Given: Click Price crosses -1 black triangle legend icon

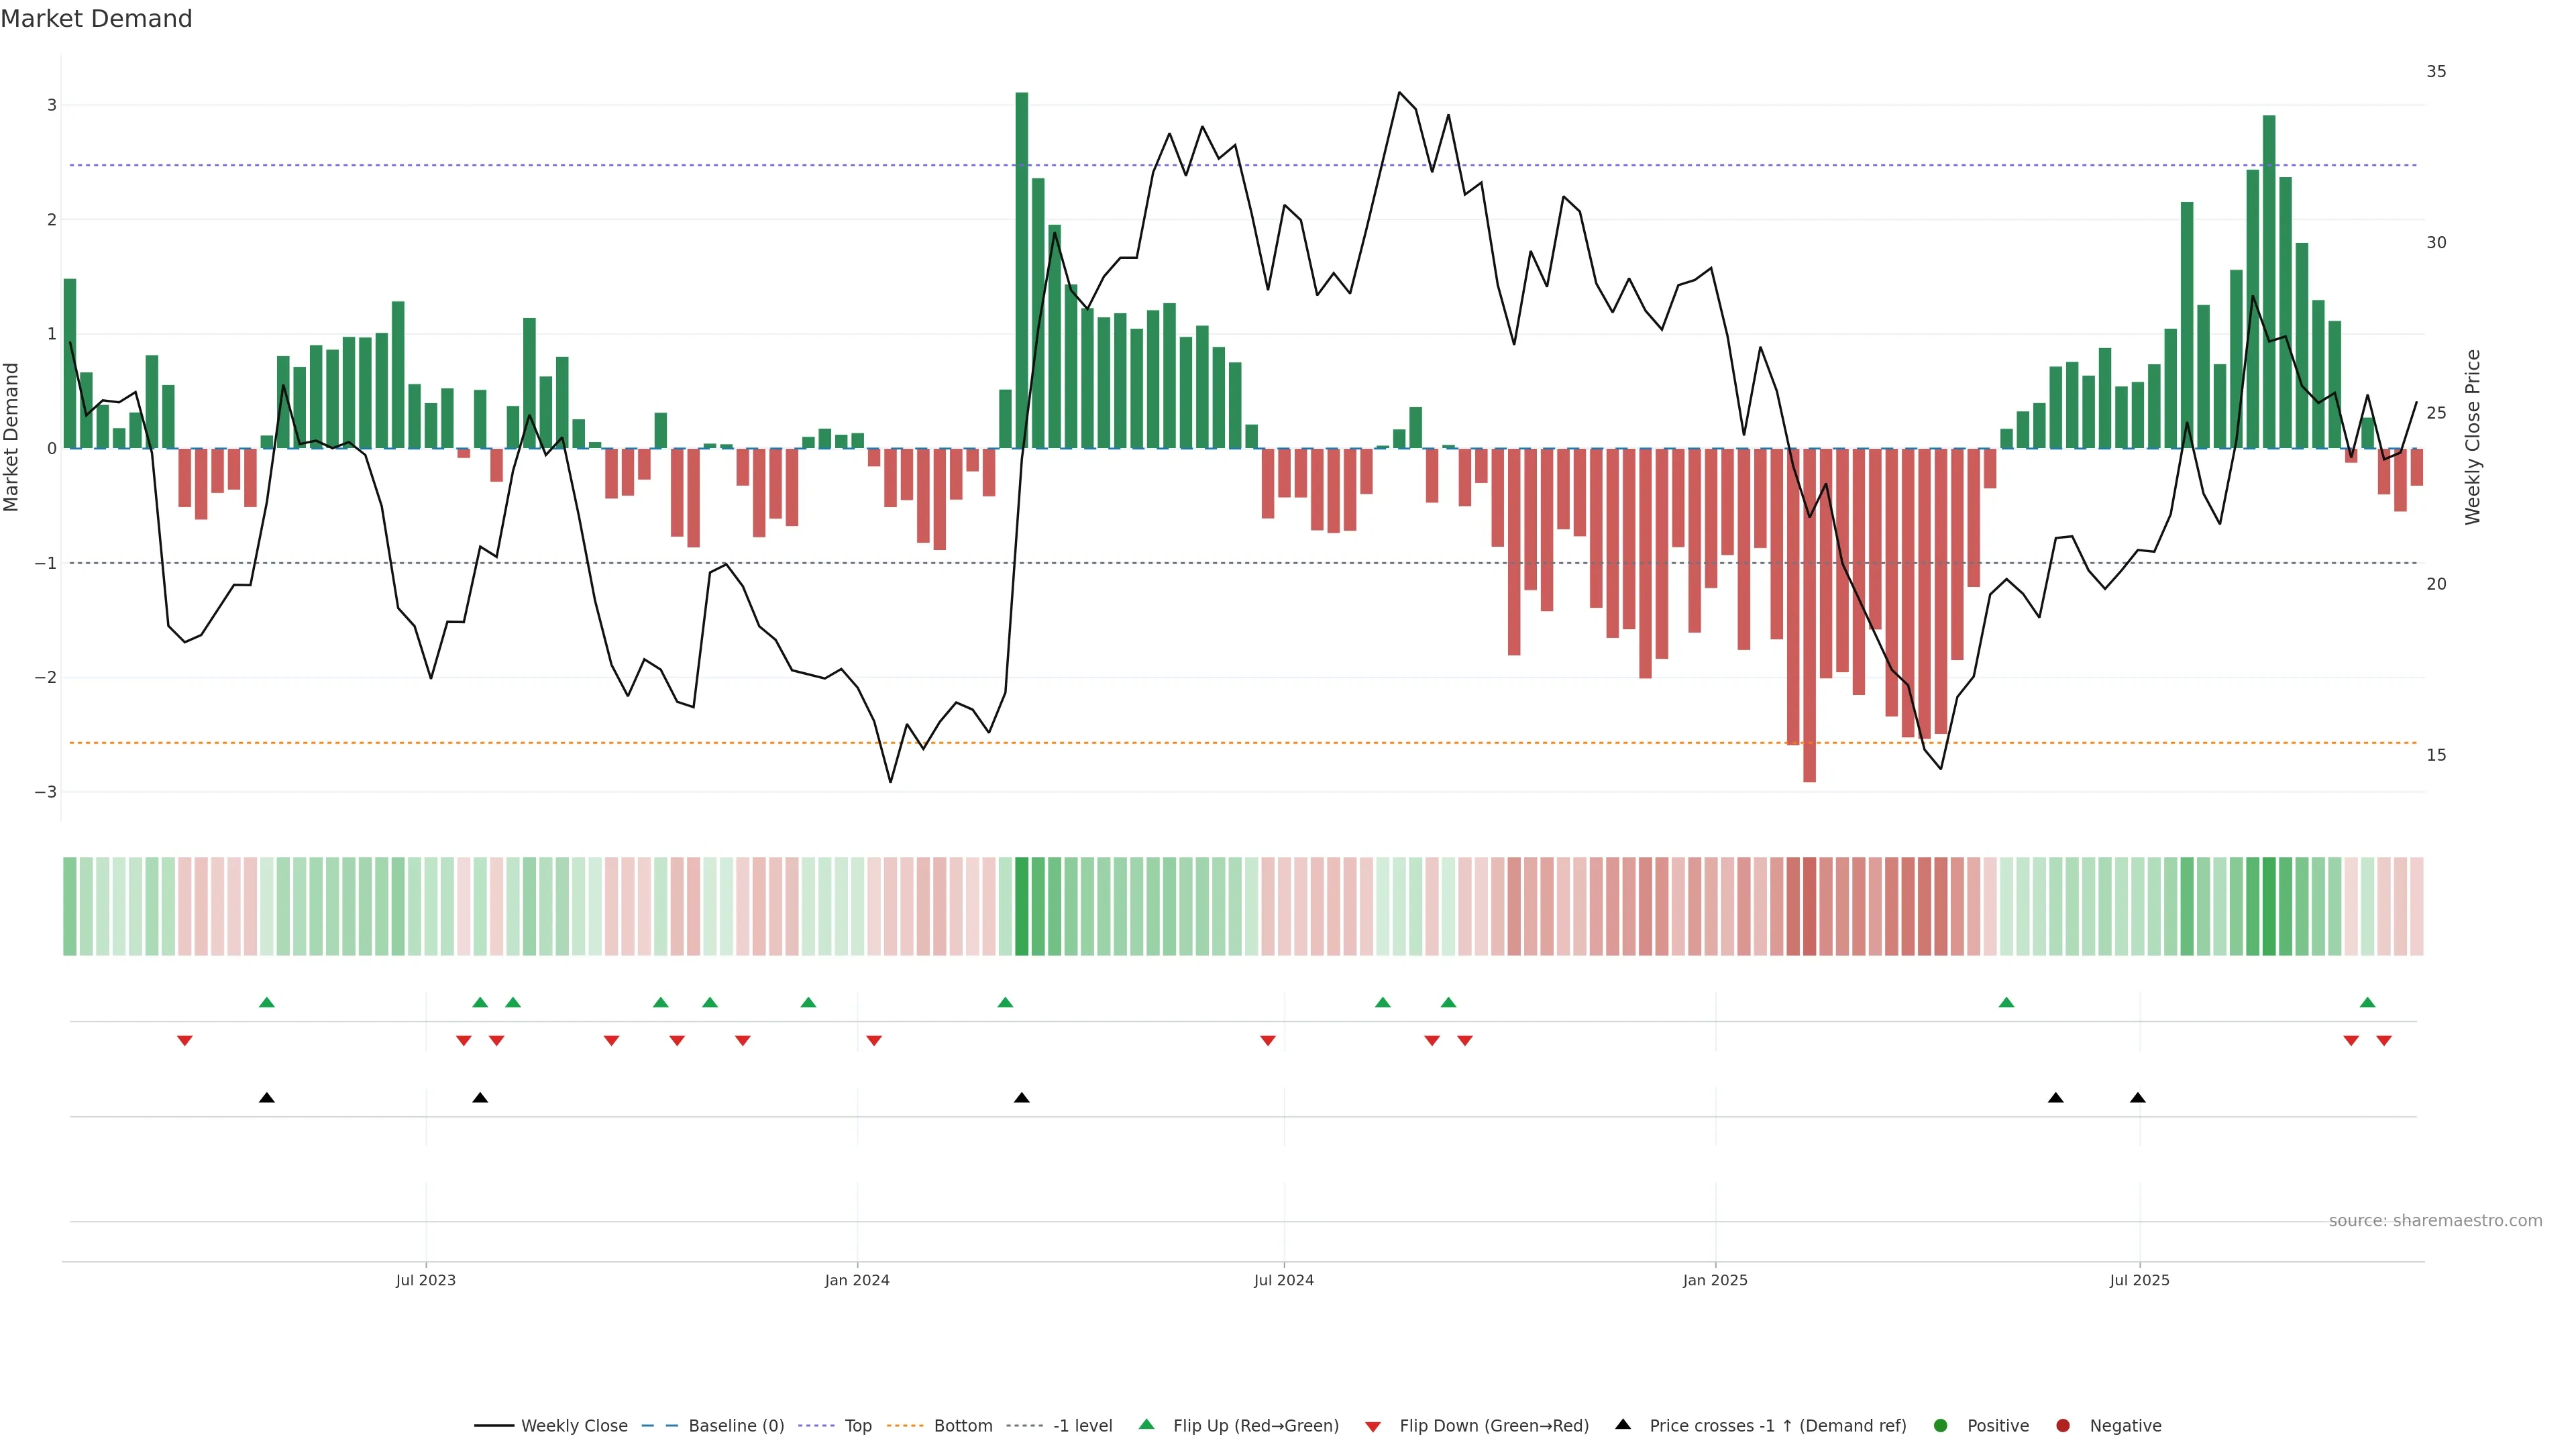Looking at the screenshot, I should pyautogui.click(x=1623, y=1424).
